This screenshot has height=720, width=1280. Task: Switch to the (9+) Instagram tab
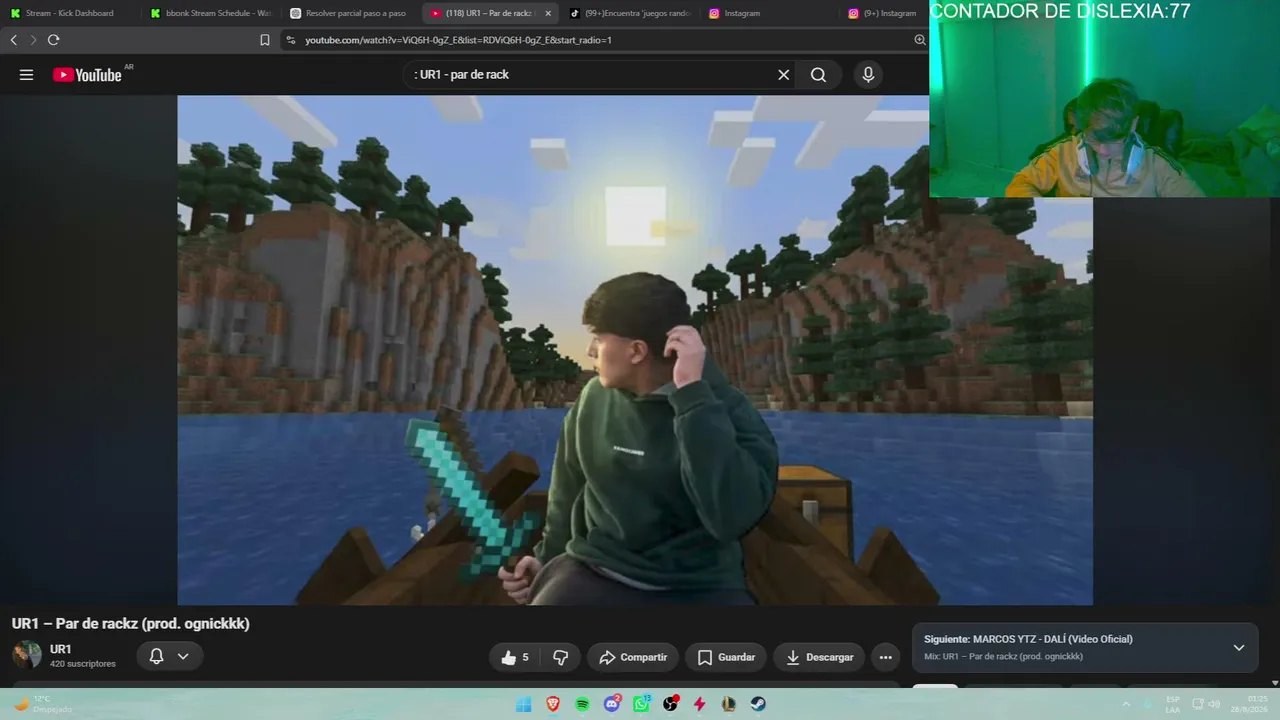[x=885, y=13]
